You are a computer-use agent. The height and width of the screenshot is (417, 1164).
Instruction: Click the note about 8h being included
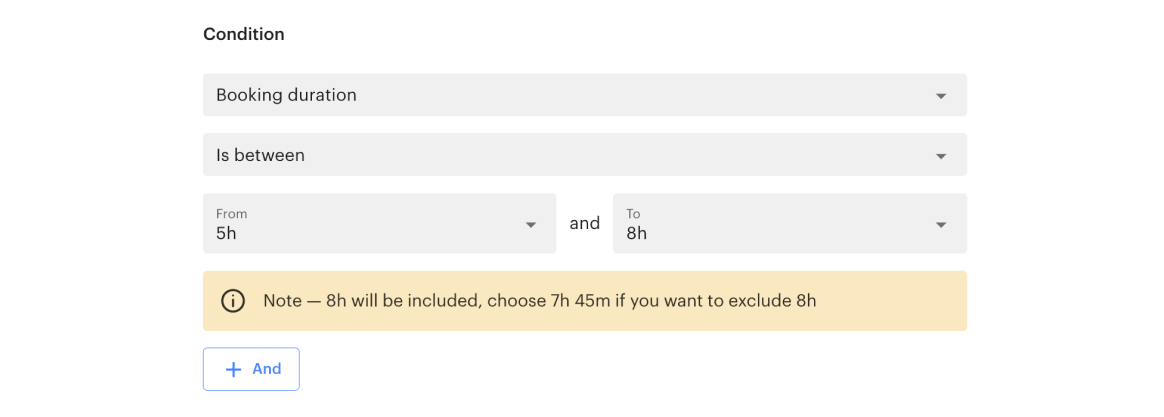coord(540,301)
